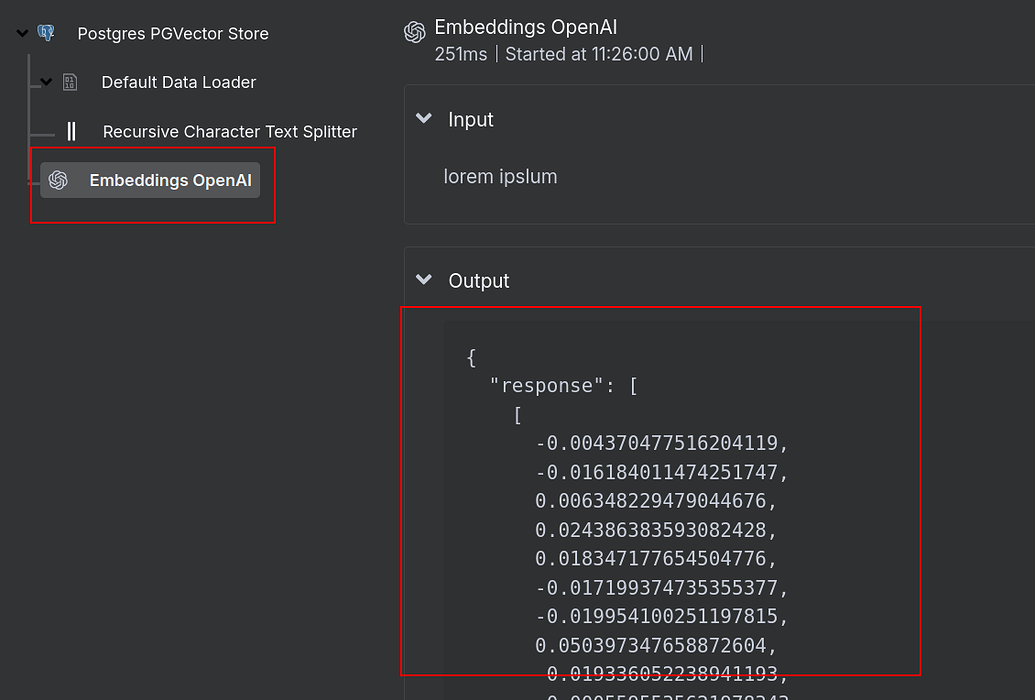Click the Default Data Loader document icon
The image size is (1035, 700).
(69, 81)
